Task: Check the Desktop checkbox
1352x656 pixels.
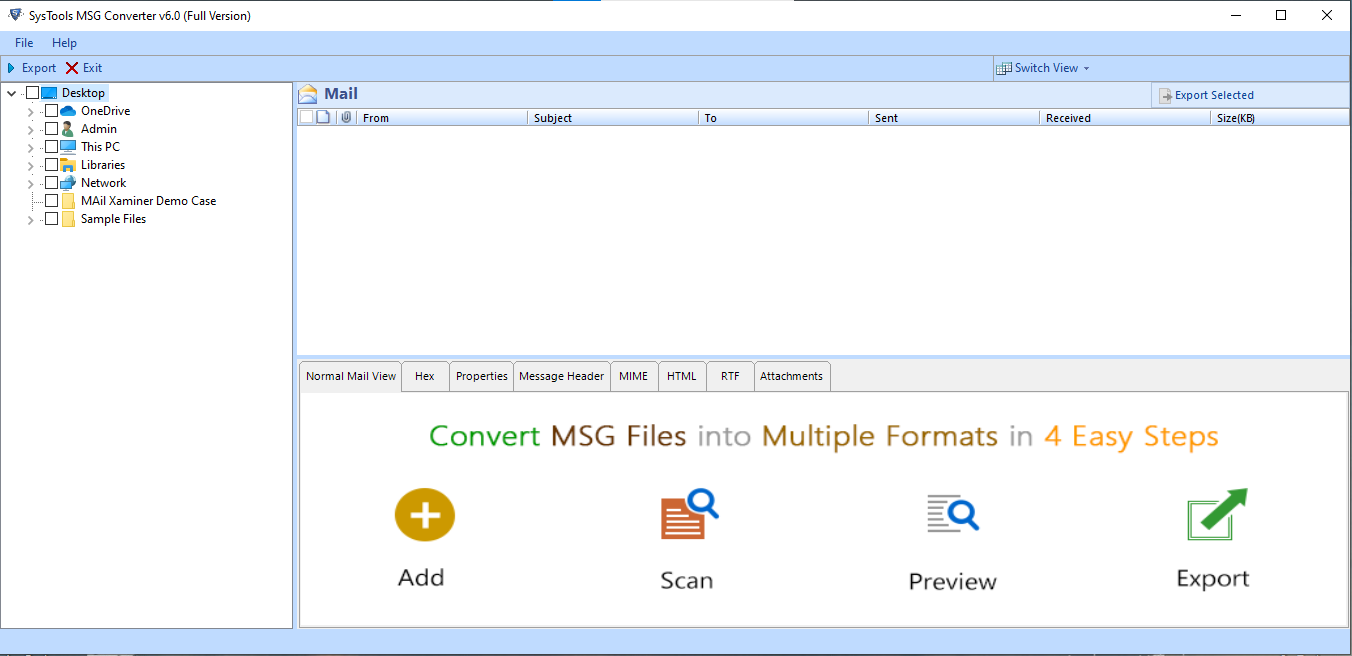Action: 32,93
